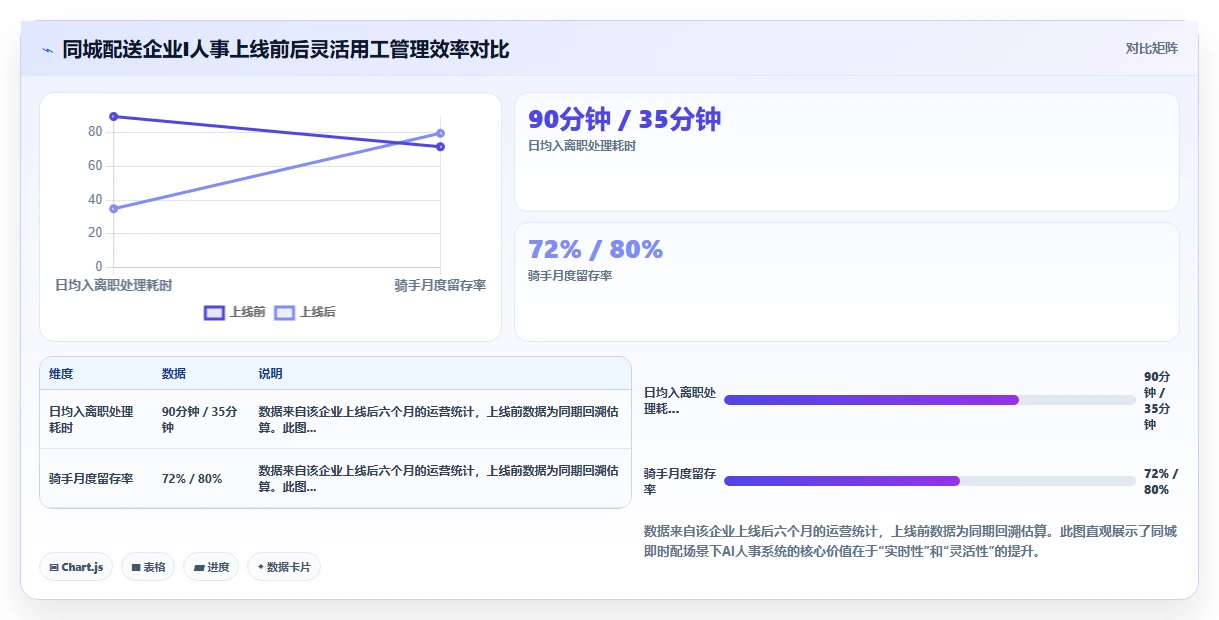Click 日均入离职处理耗时 caption in the stat card
The image size is (1219, 620).
point(582,145)
